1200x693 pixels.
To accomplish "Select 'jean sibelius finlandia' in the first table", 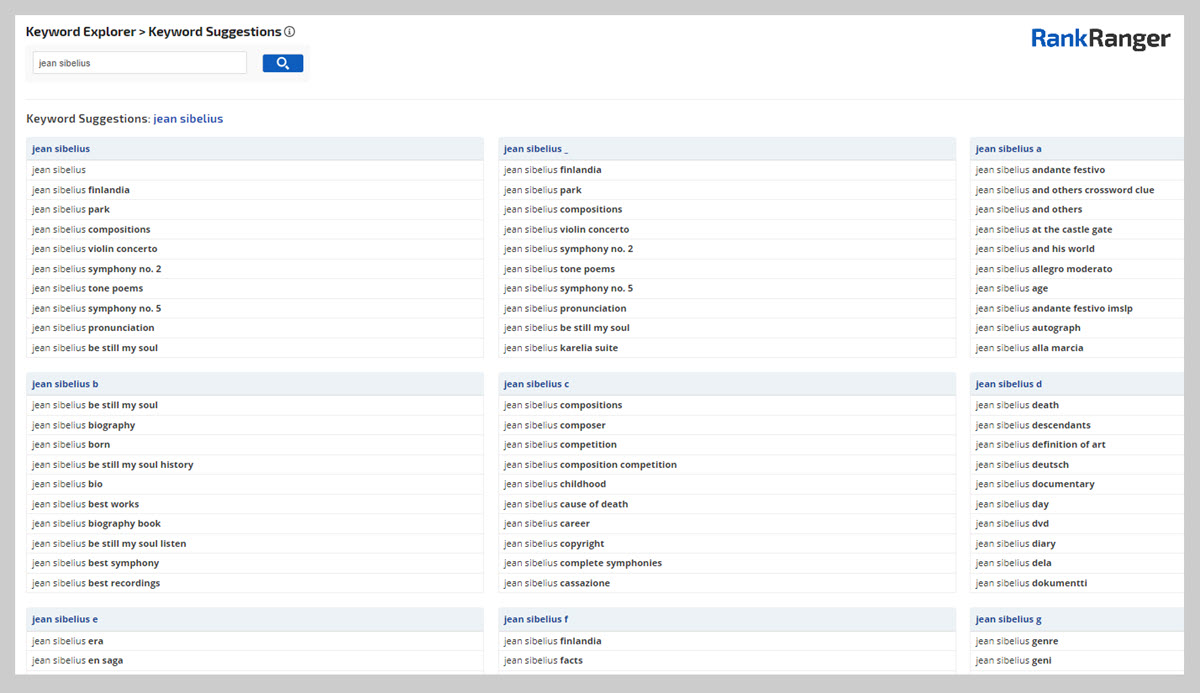I will click(x=81, y=190).
